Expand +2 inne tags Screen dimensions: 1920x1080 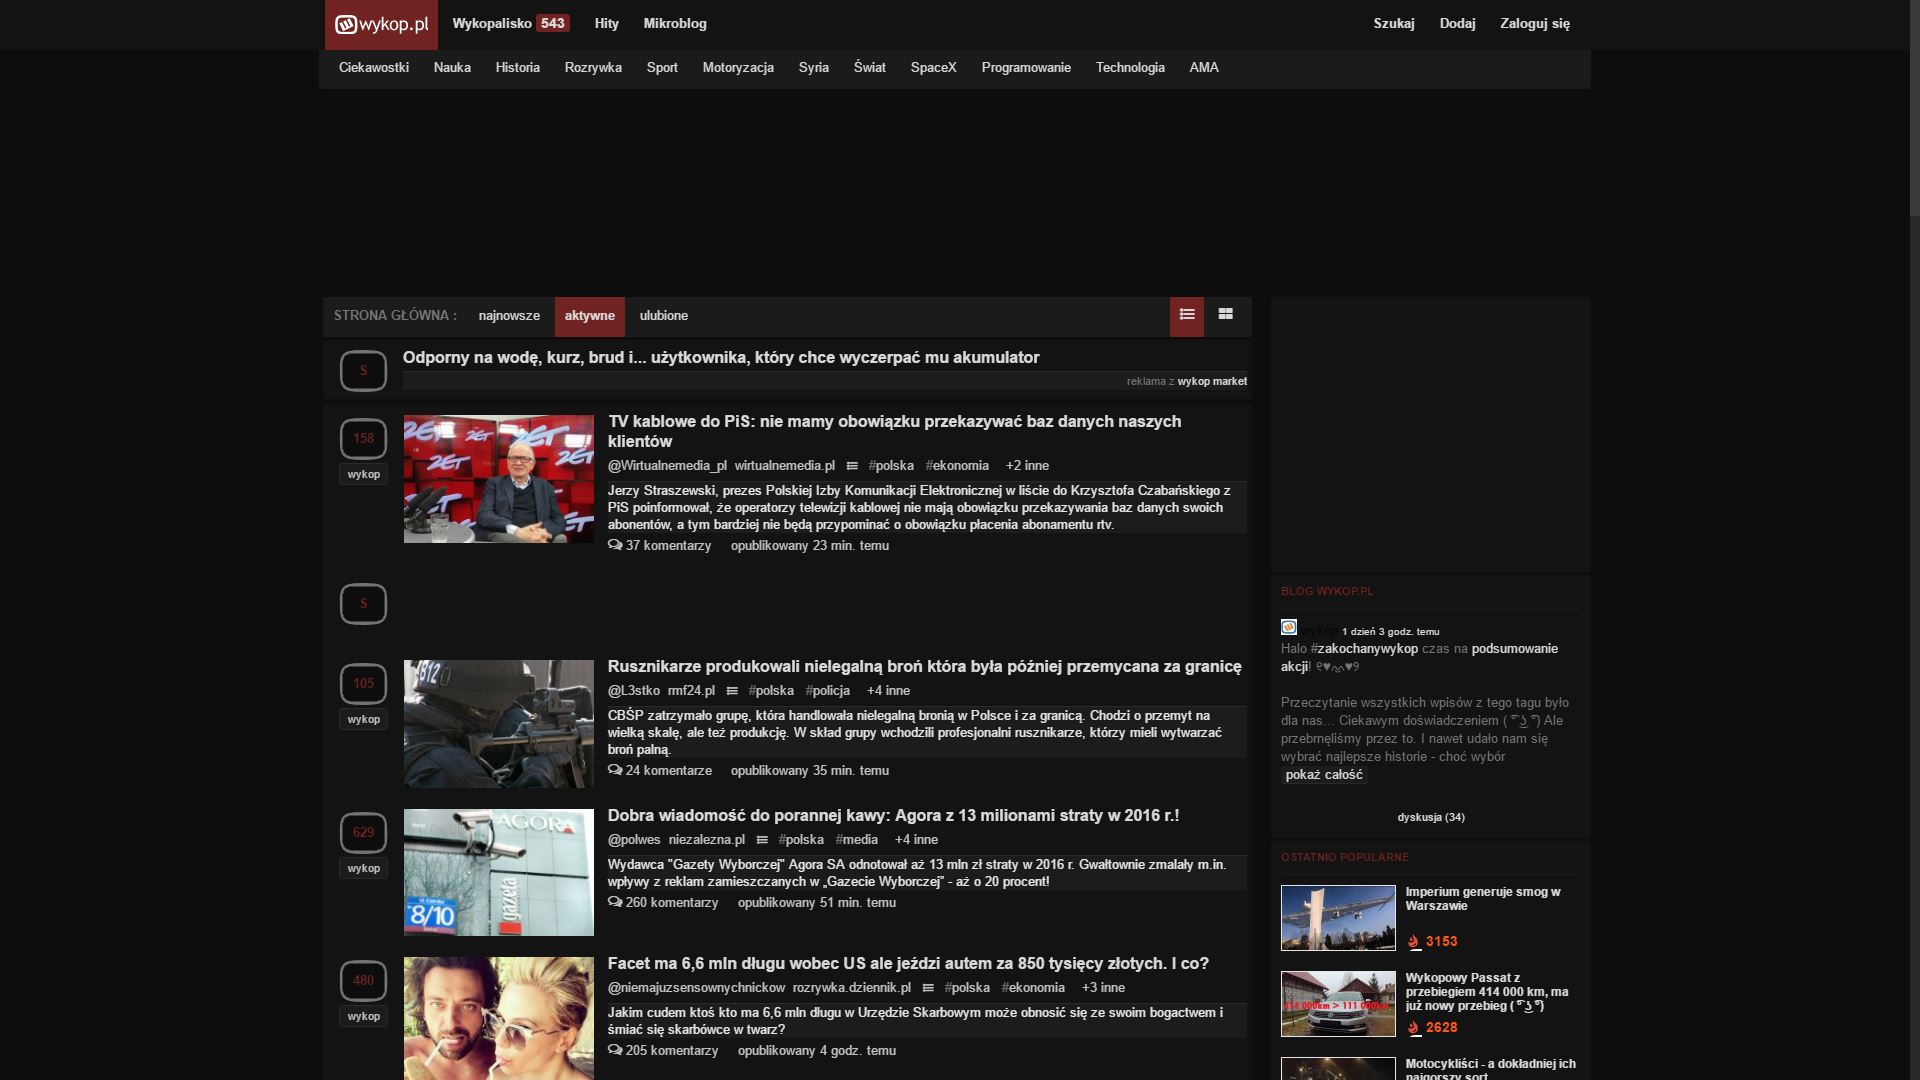pos(1027,466)
